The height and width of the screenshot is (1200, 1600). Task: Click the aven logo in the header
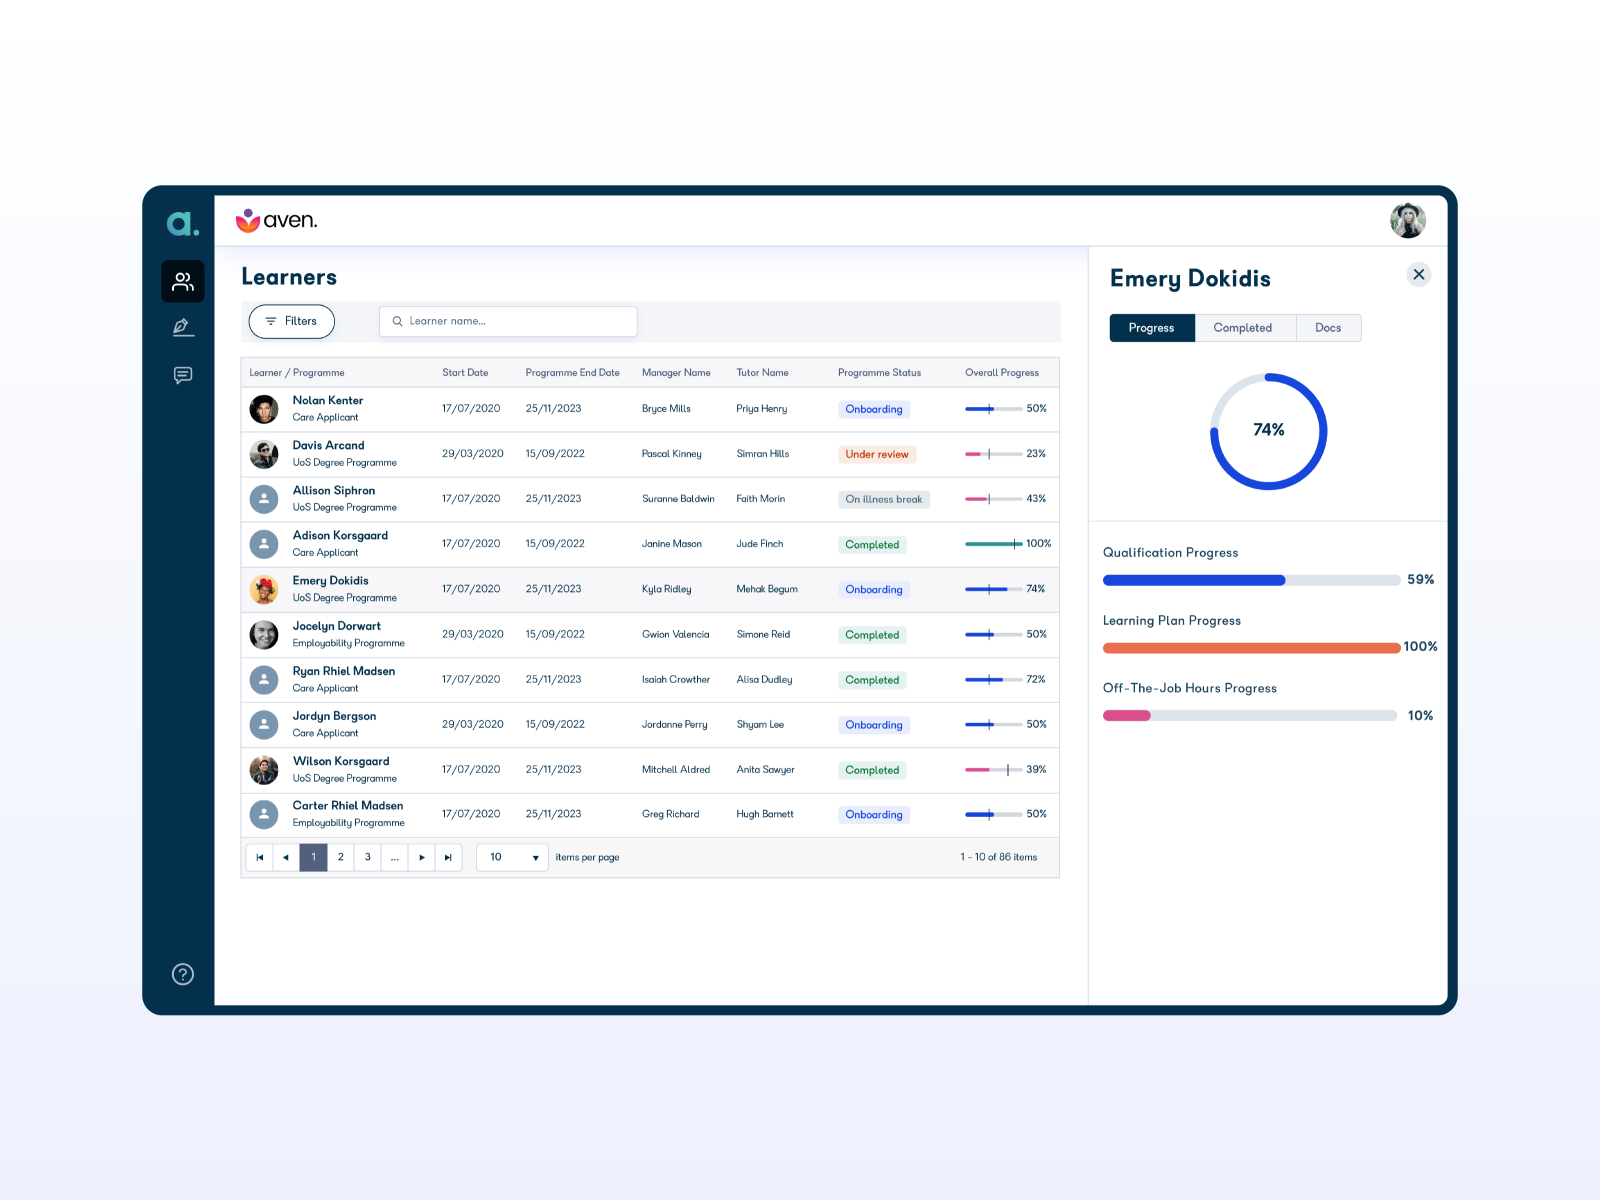(277, 220)
